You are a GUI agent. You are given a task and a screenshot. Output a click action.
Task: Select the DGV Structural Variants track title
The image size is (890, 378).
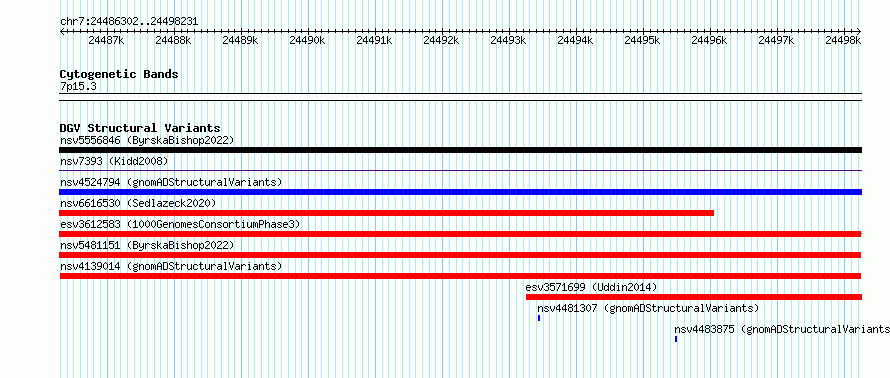[140, 128]
